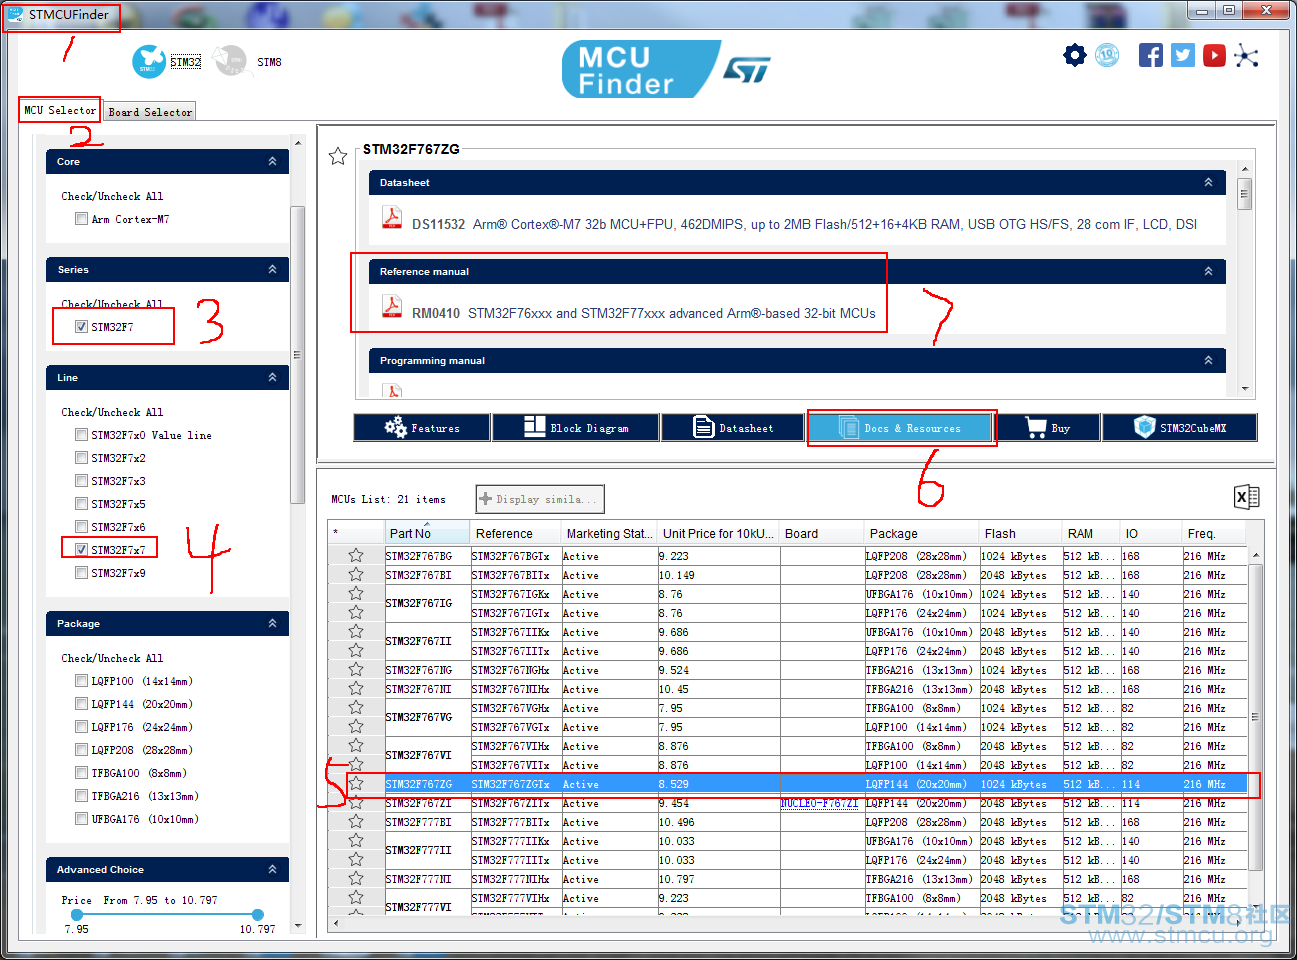Open the Datasheet tab

733,428
